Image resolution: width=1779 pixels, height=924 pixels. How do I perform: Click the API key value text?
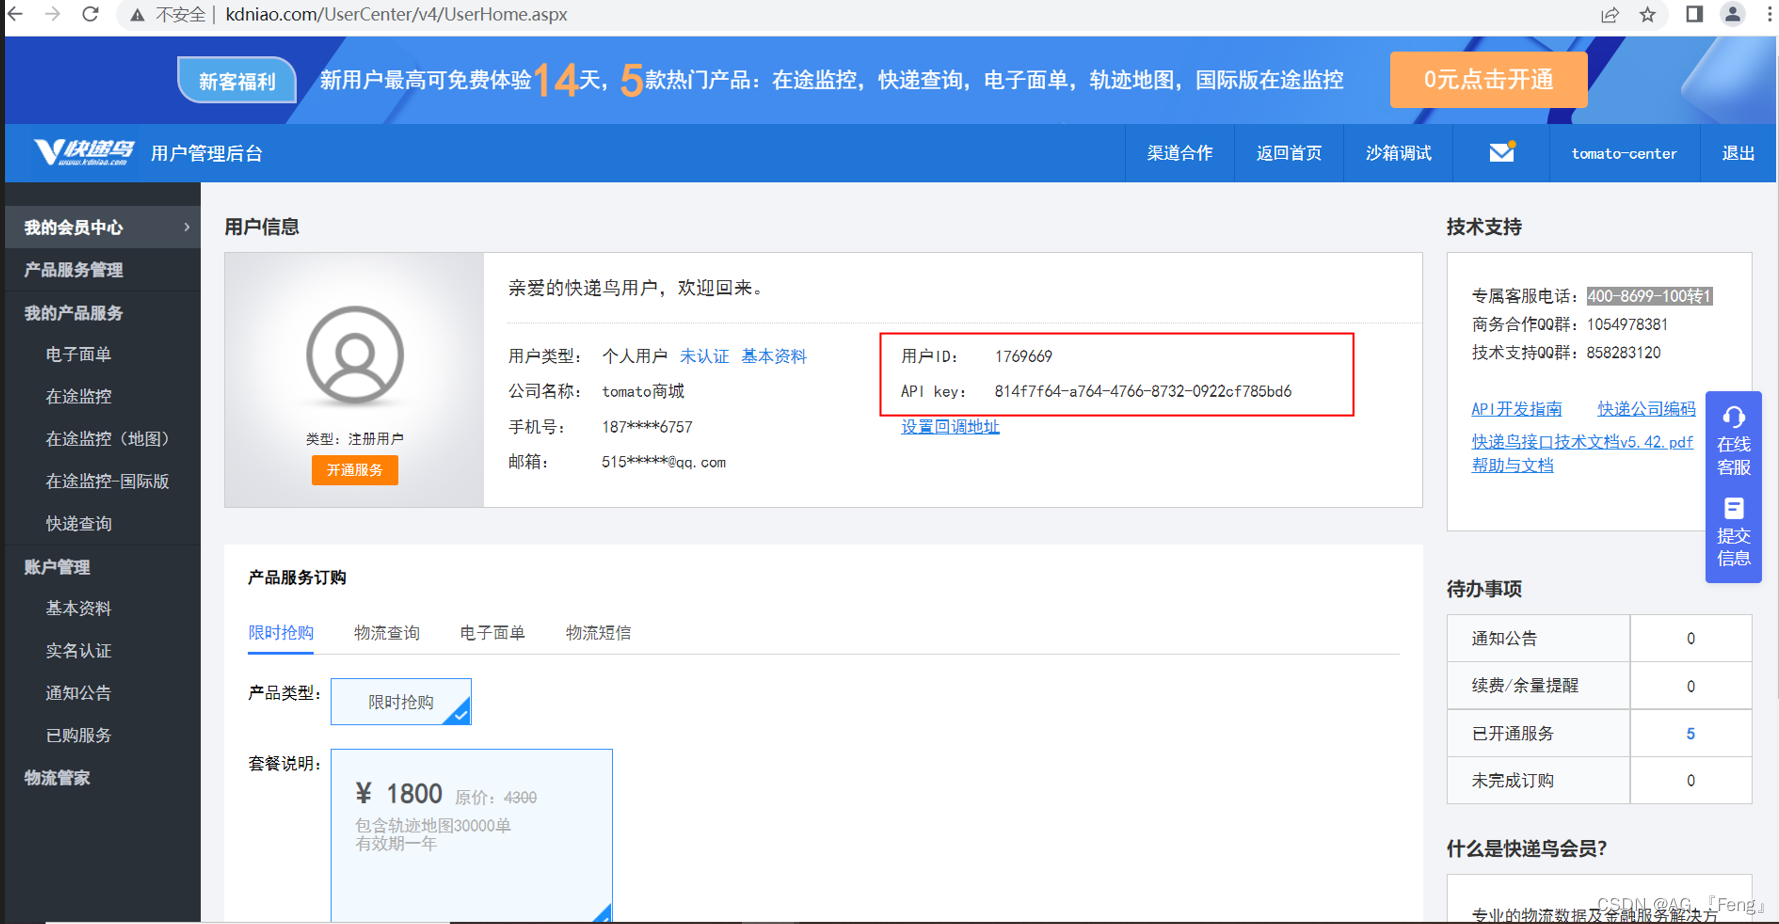coord(1143,391)
